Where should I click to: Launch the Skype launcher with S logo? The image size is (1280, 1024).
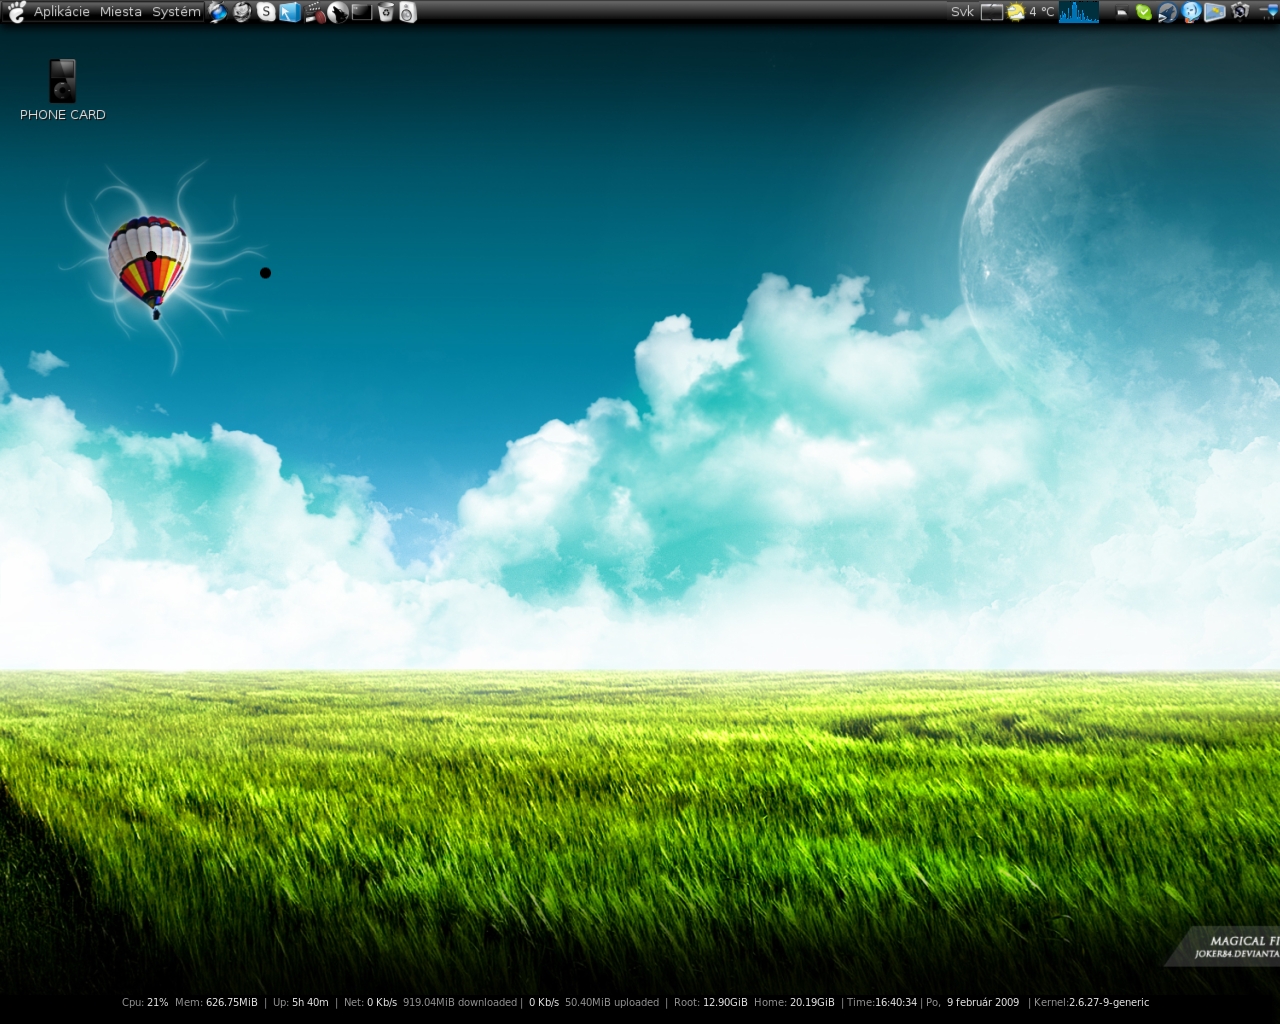point(266,12)
